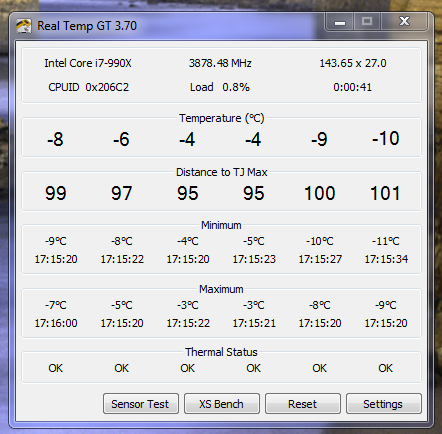Click the 143.65 x 27.0 multiplier text
Image resolution: width=442 pixels, height=434 pixels.
353,63
